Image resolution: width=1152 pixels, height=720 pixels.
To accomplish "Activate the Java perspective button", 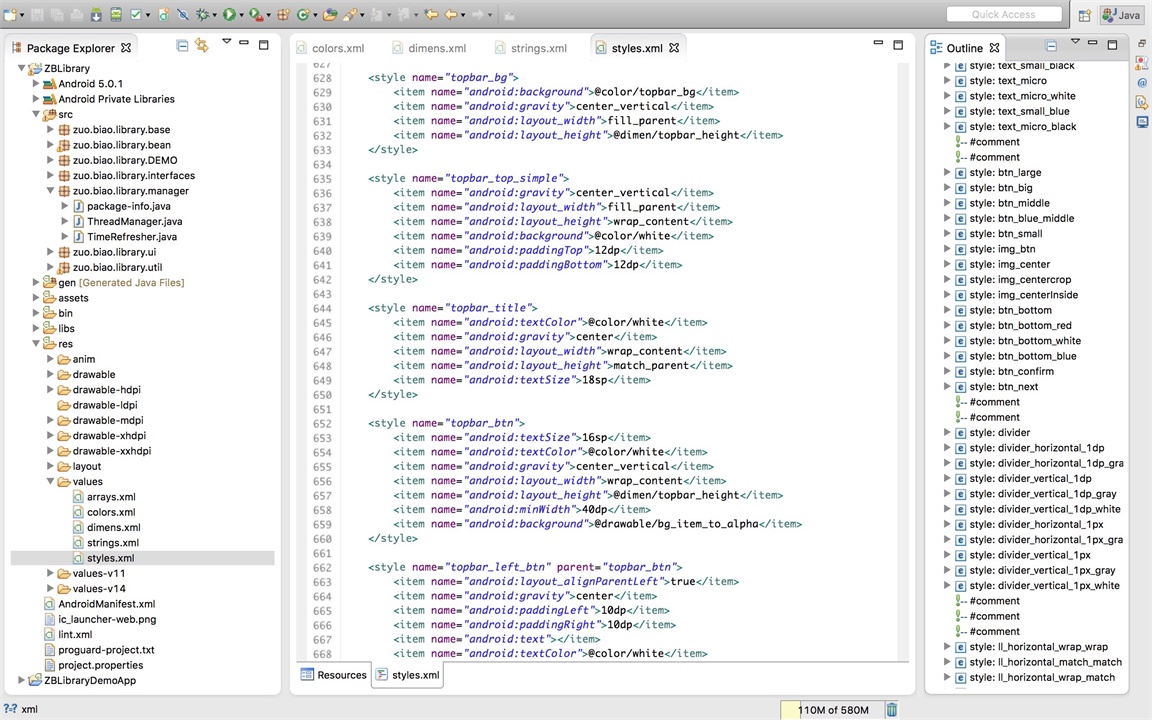I will coord(1121,15).
